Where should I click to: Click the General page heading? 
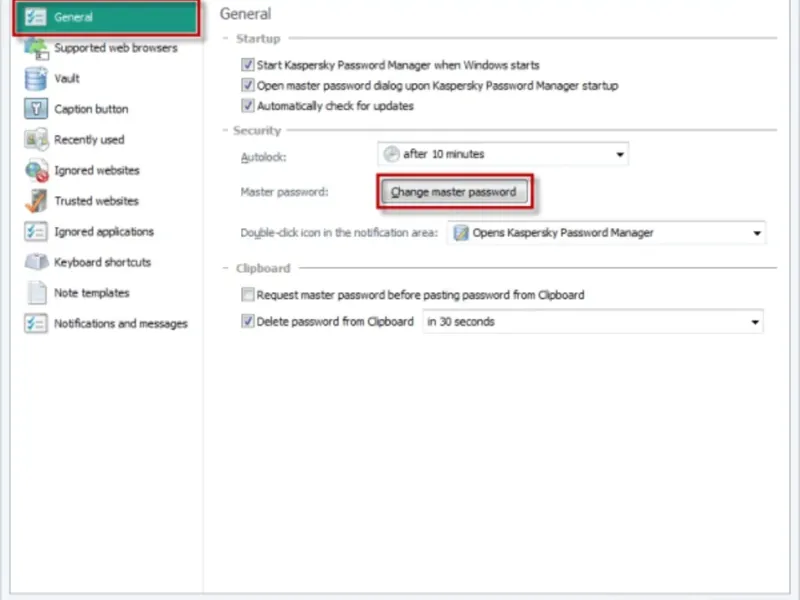245,14
